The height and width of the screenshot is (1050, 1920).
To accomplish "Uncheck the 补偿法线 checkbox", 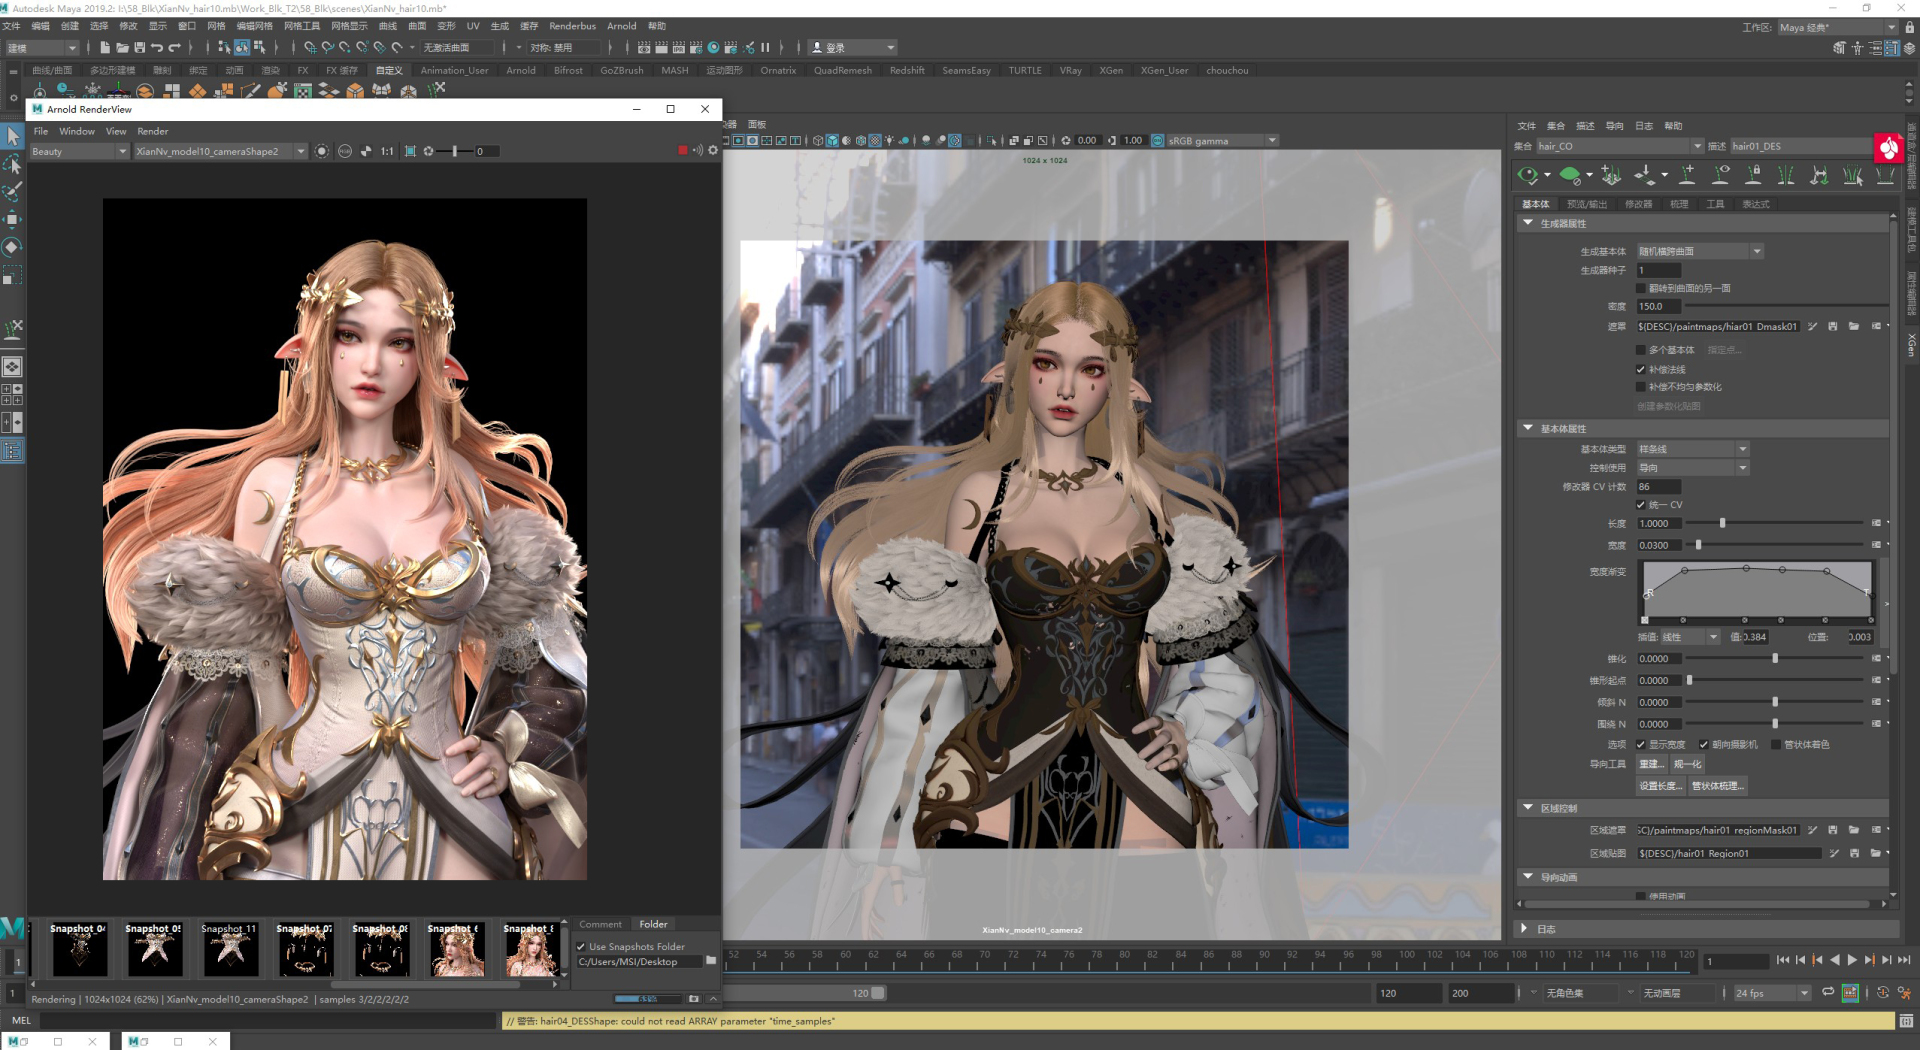I will point(1641,370).
